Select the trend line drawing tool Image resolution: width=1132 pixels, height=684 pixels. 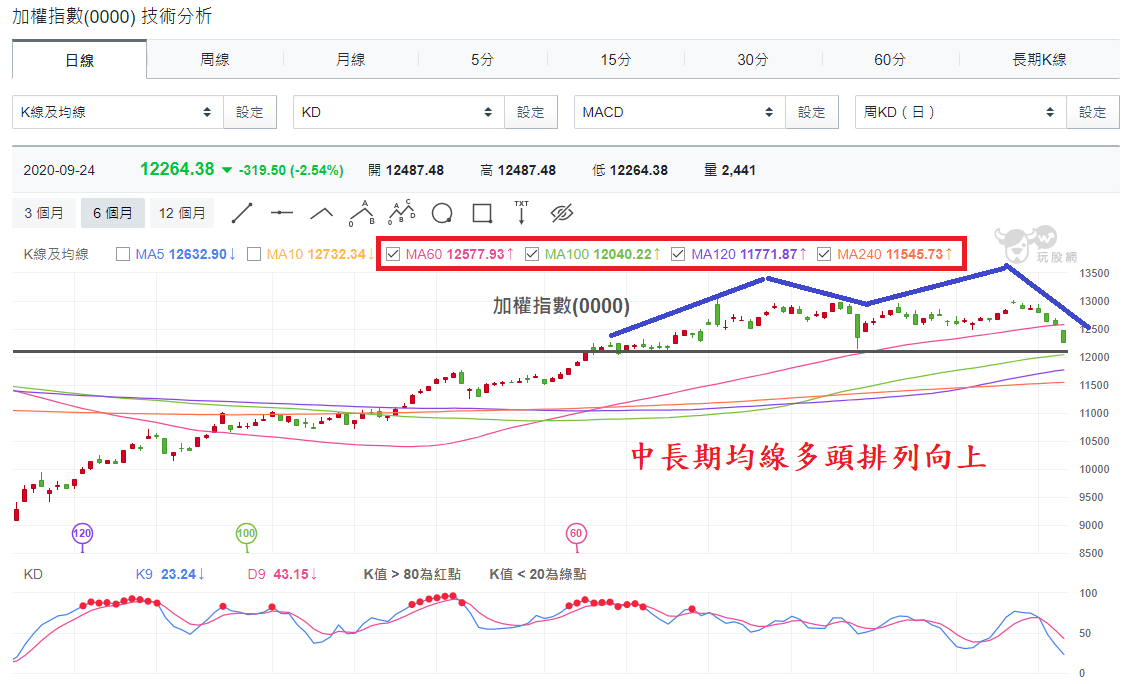coord(242,213)
